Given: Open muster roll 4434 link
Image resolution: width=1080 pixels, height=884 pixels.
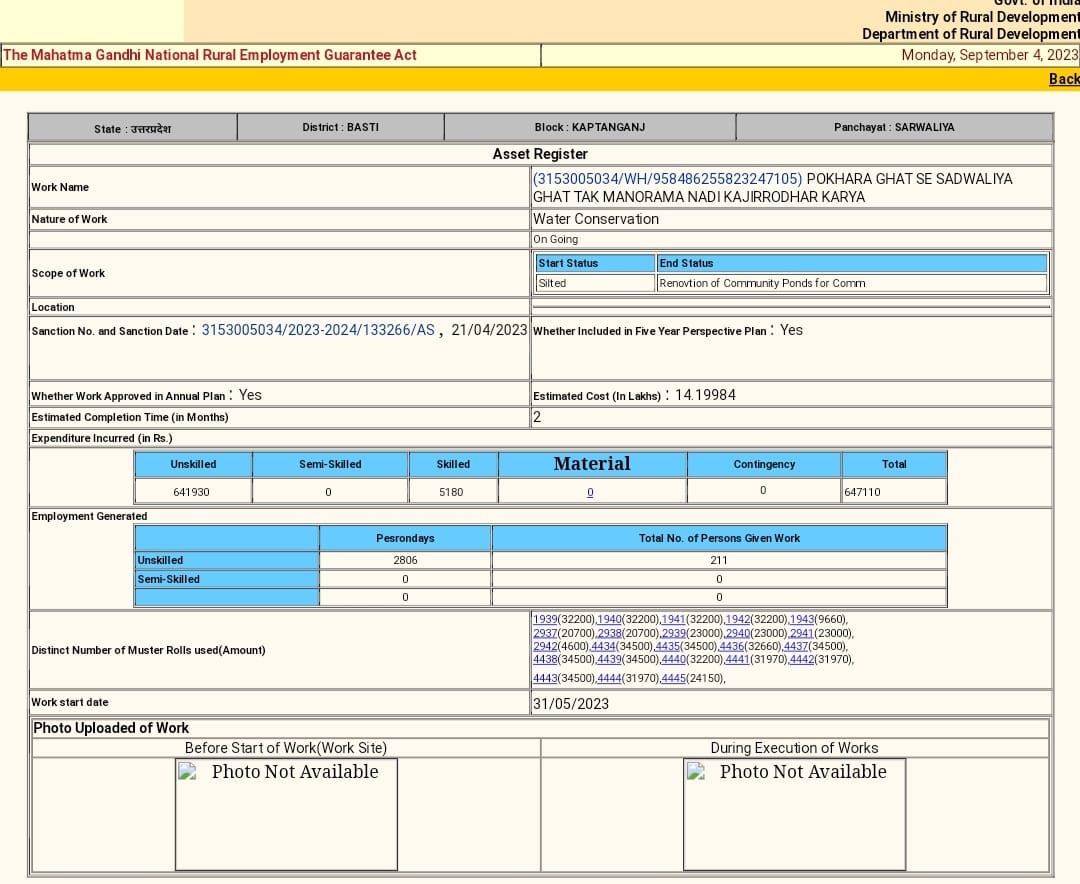Looking at the screenshot, I should pyautogui.click(x=603, y=646).
